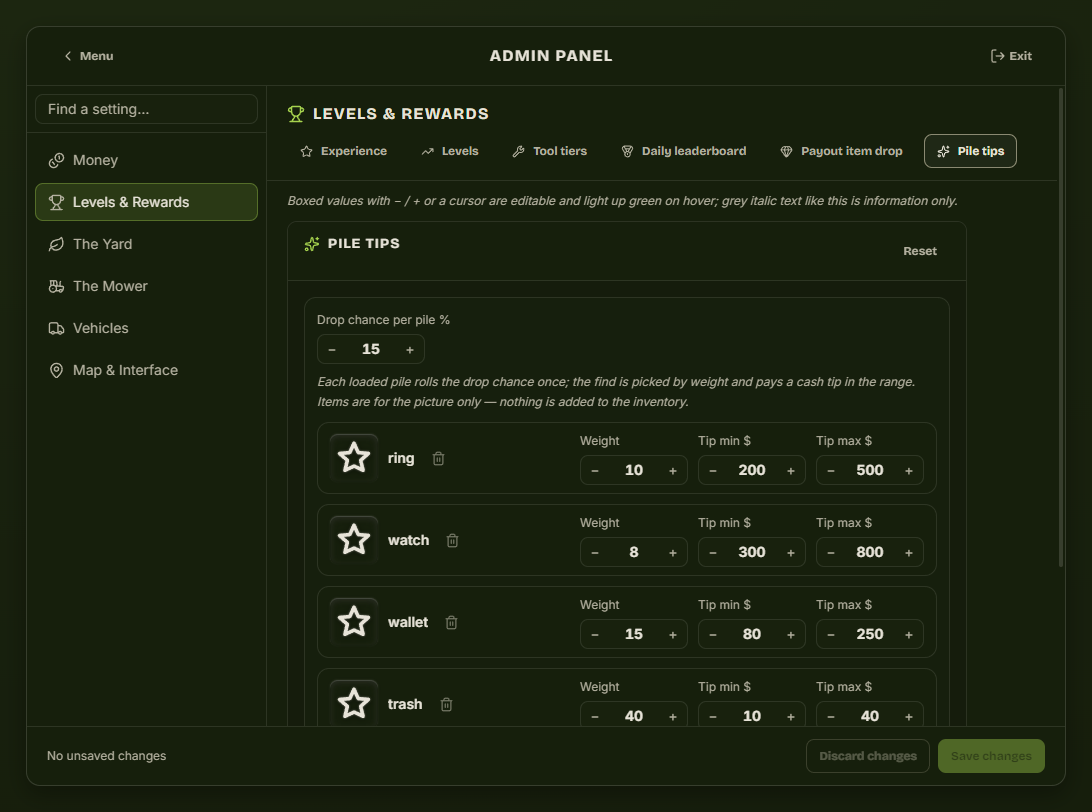Viewport: 1092px width, 812px height.
Task: Exit the admin panel
Action: tap(1011, 56)
